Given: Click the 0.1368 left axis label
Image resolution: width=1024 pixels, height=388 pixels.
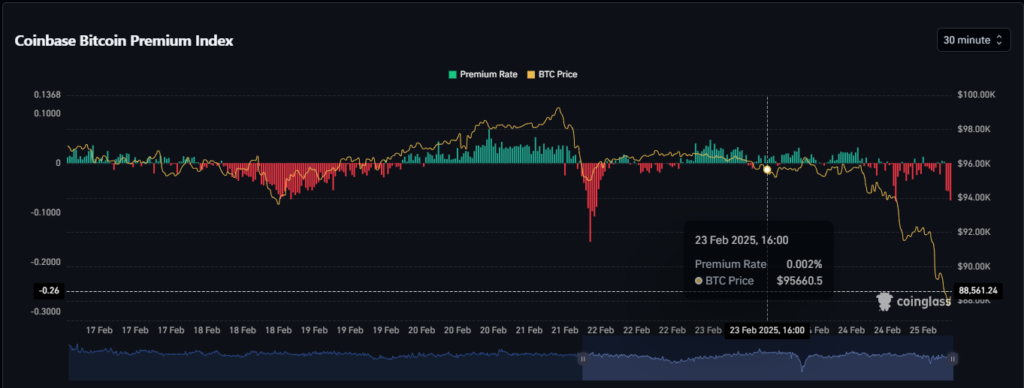Looking at the screenshot, I should (47, 95).
